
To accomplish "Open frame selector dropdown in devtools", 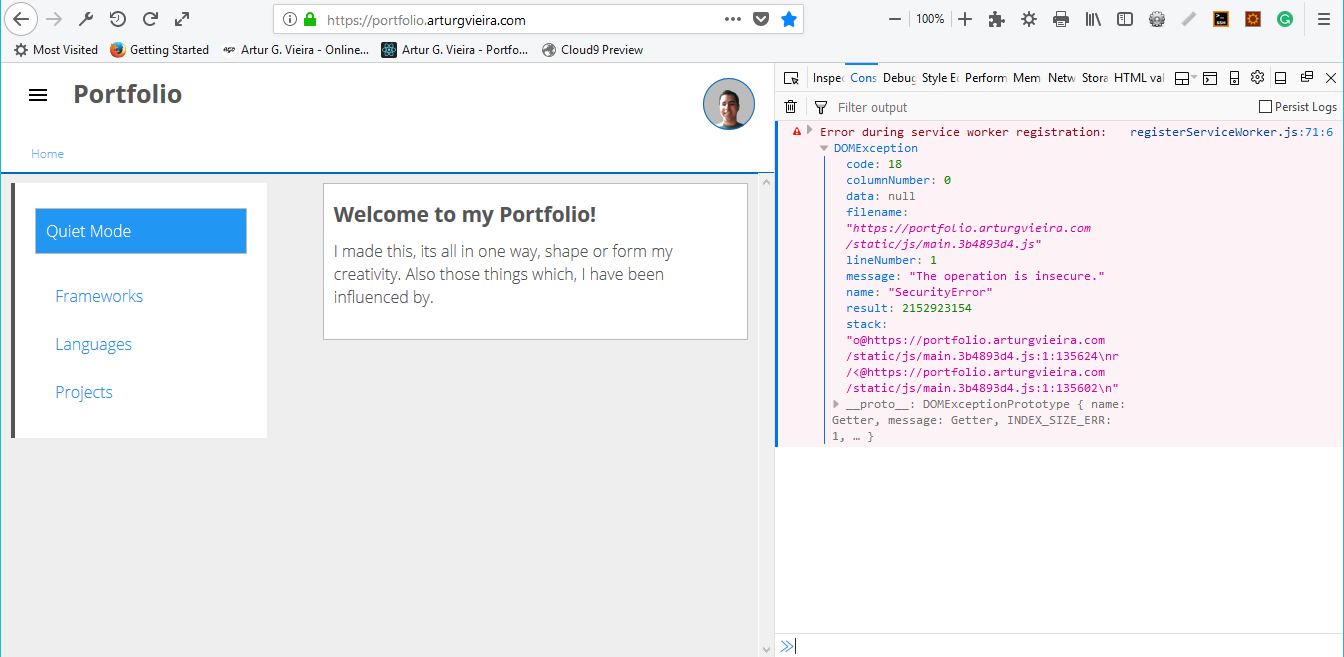I will click(1185, 78).
